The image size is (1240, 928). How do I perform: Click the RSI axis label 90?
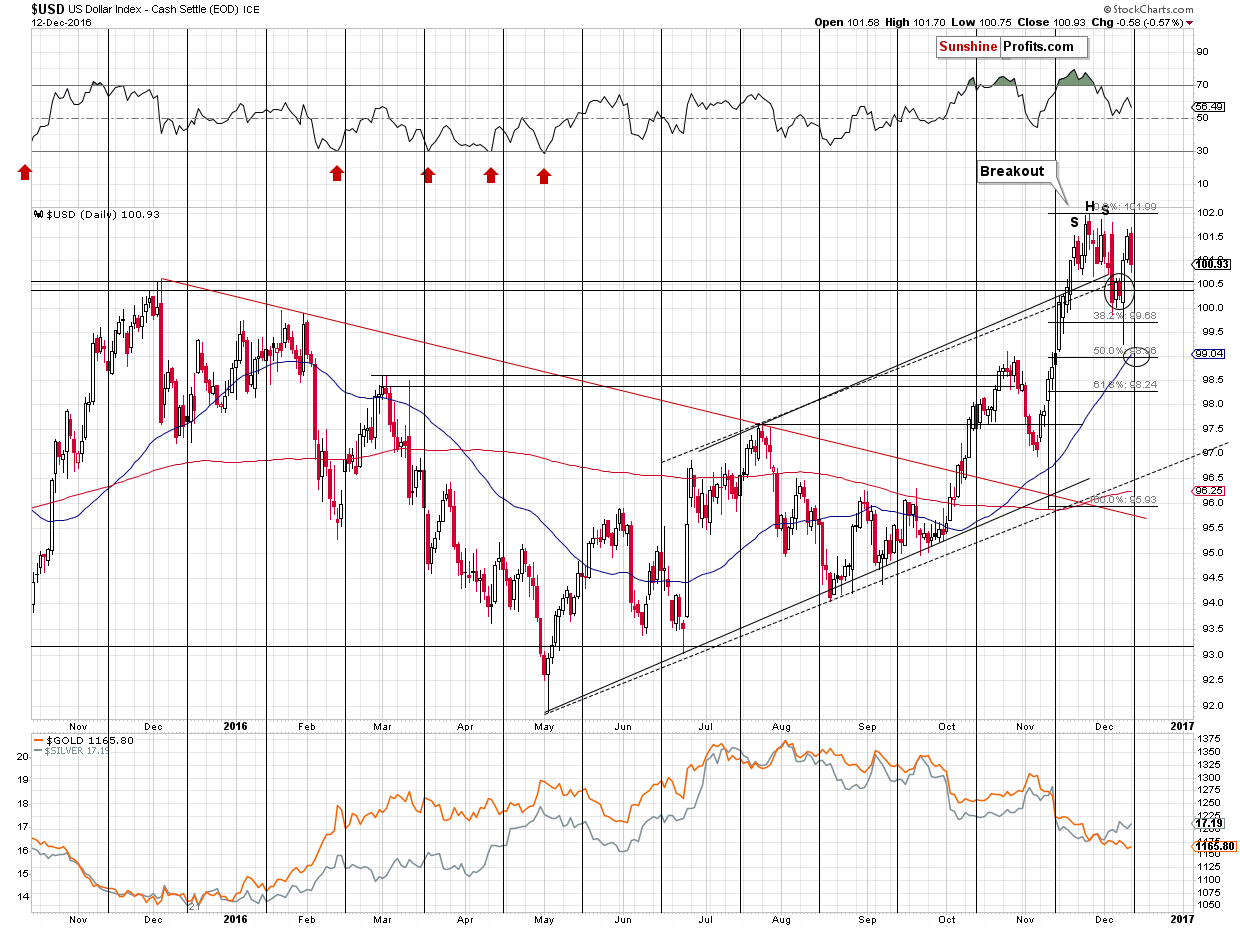point(1201,52)
